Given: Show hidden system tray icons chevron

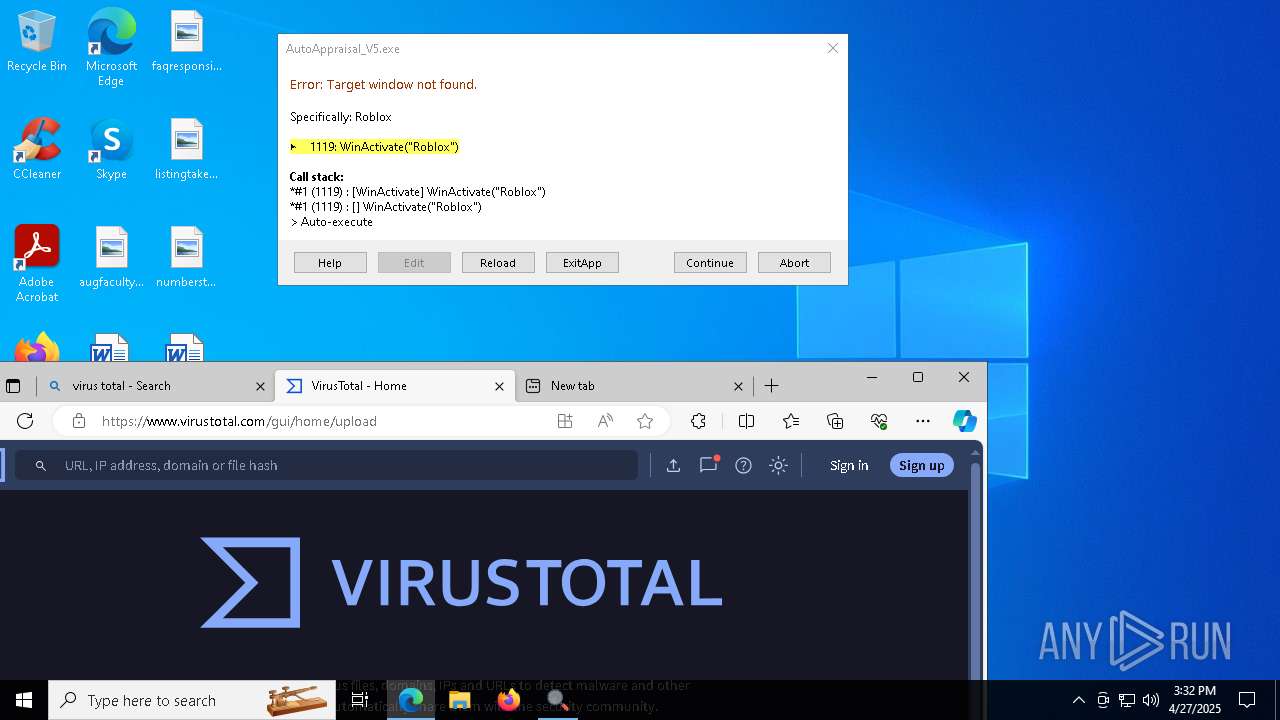Looking at the screenshot, I should [x=1078, y=700].
